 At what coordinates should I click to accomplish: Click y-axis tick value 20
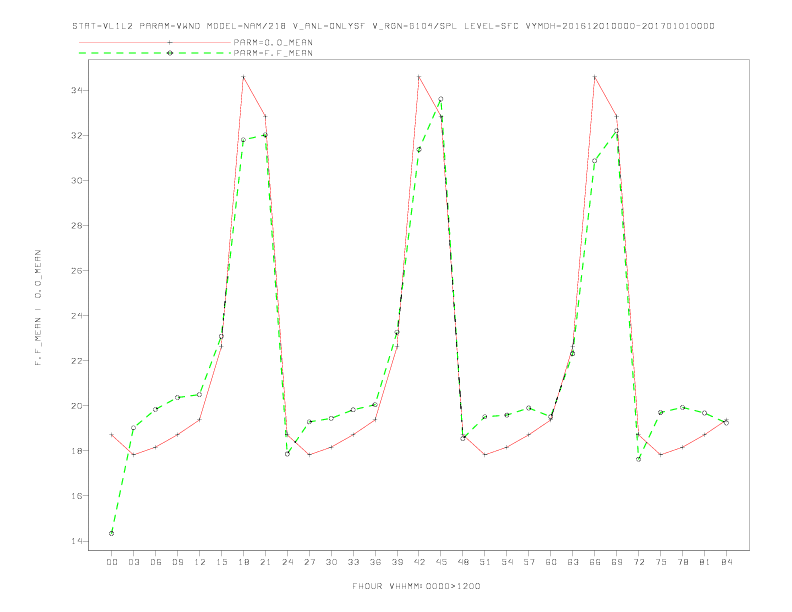tap(77, 405)
